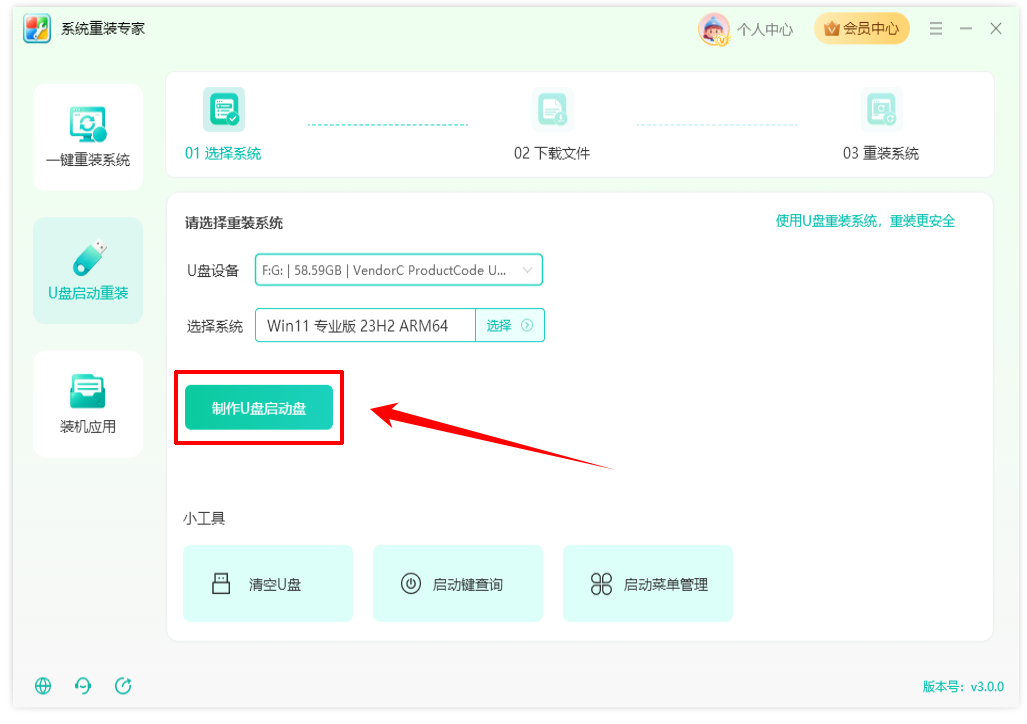This screenshot has height=724, width=1027.
Task: Click the 01 选择系统 step label
Action: tap(223, 153)
